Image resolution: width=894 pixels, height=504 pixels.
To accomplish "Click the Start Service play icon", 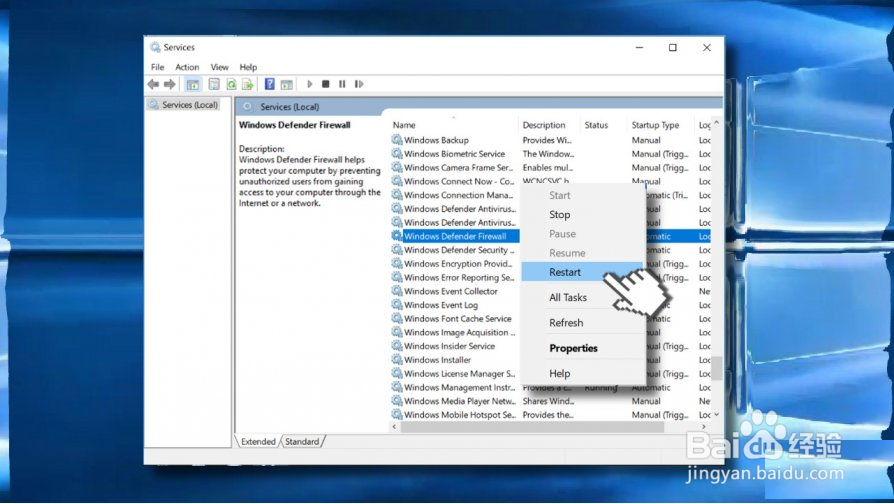I will tap(310, 84).
